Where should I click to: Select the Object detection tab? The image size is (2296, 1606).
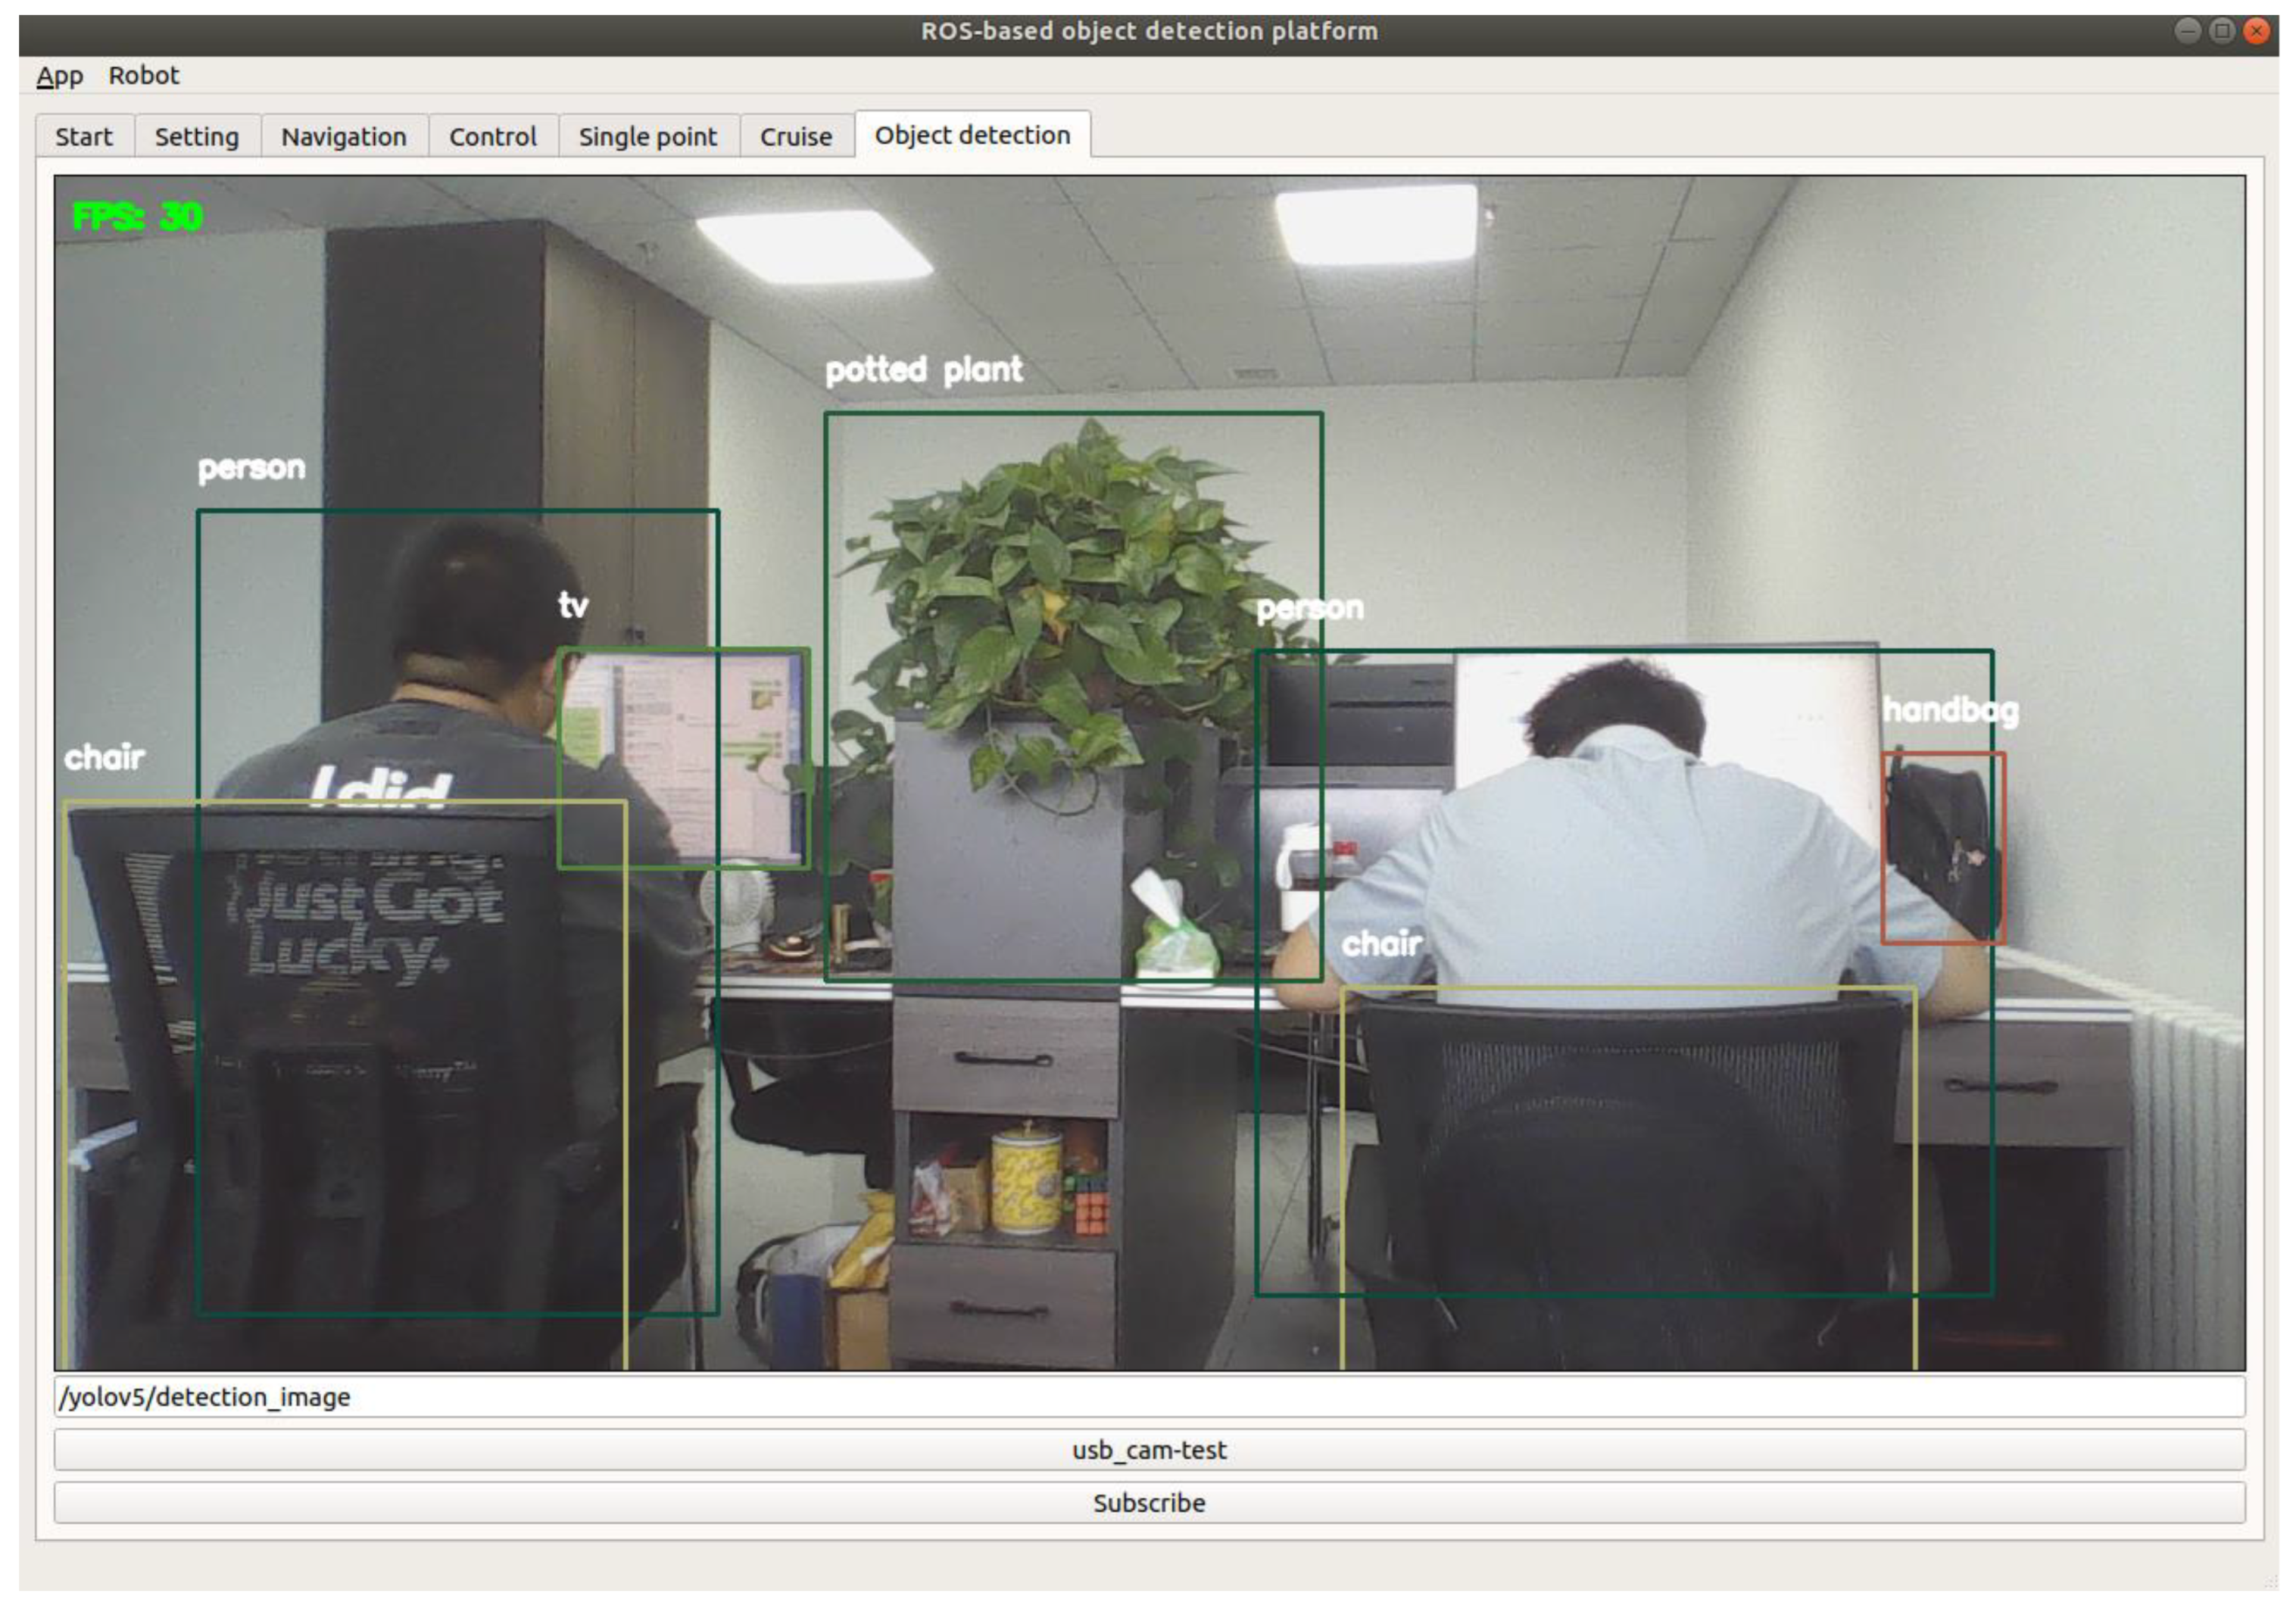(972, 135)
